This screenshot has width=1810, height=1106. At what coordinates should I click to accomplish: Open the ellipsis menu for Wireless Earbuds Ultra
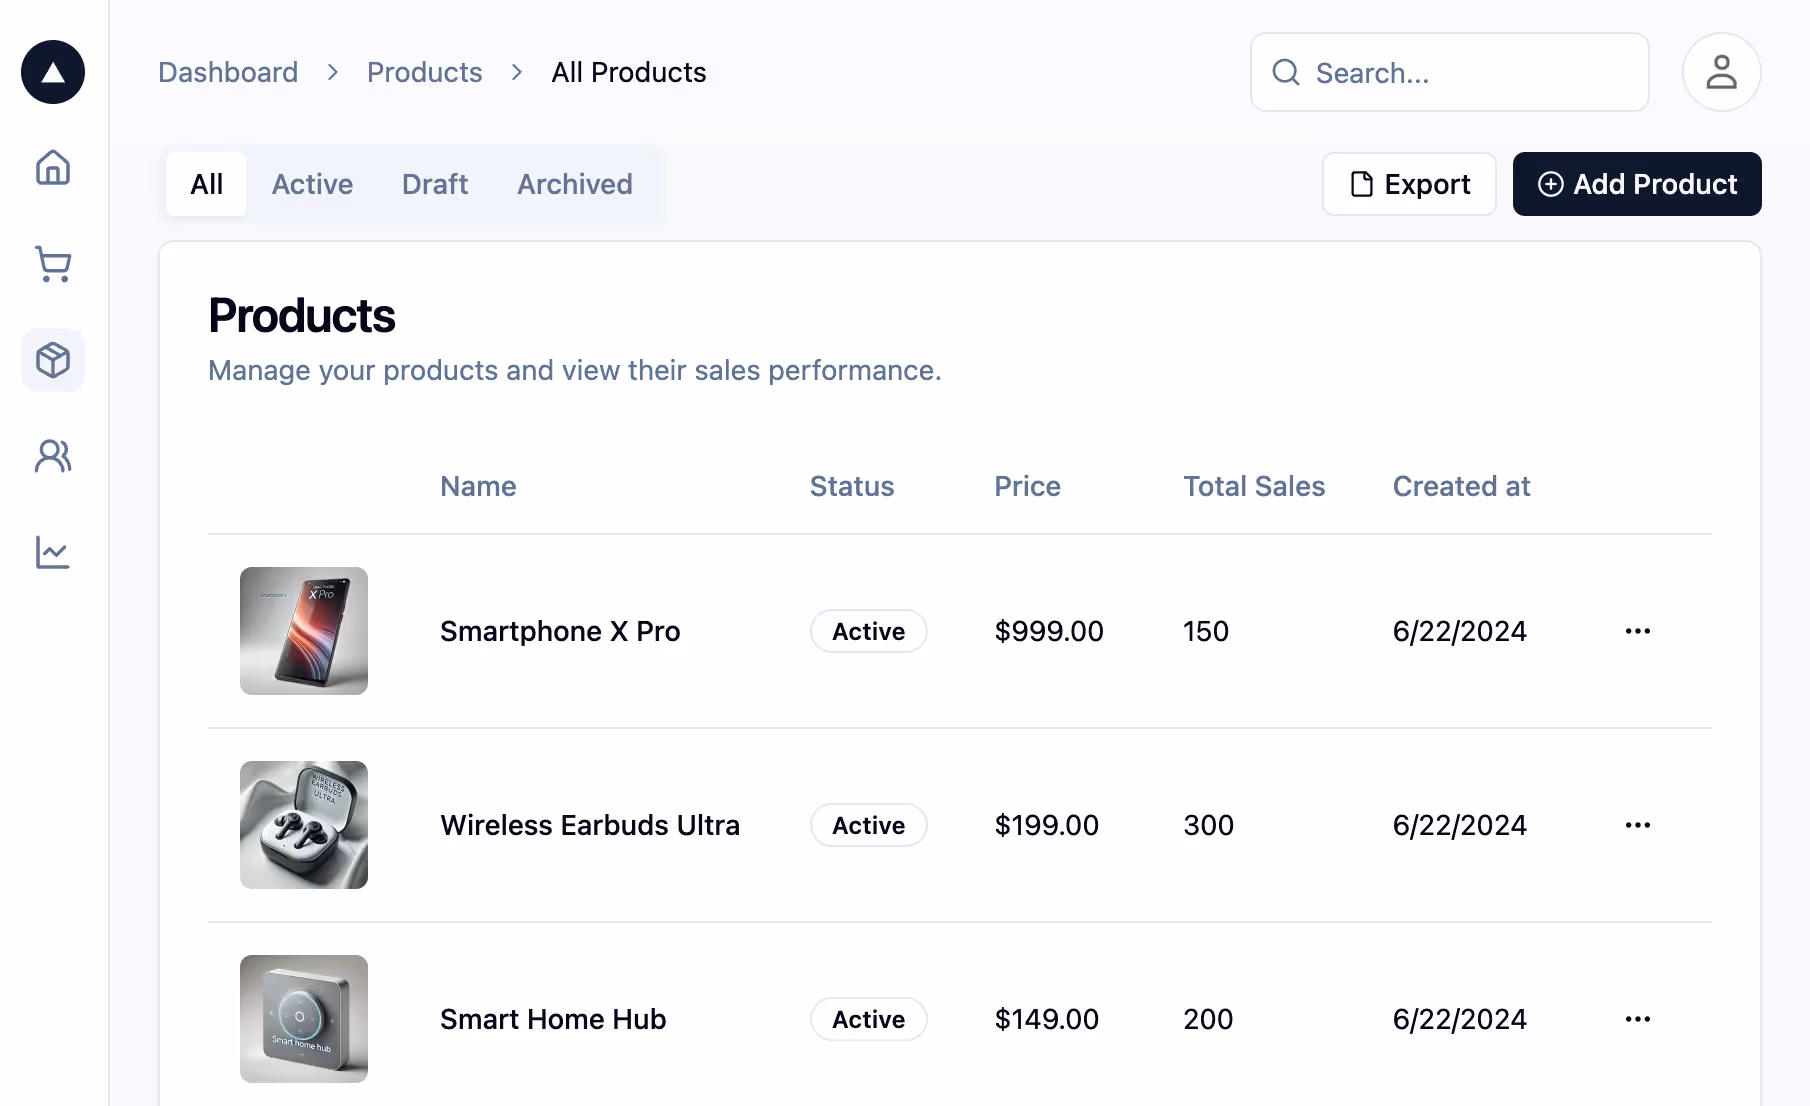(1637, 825)
